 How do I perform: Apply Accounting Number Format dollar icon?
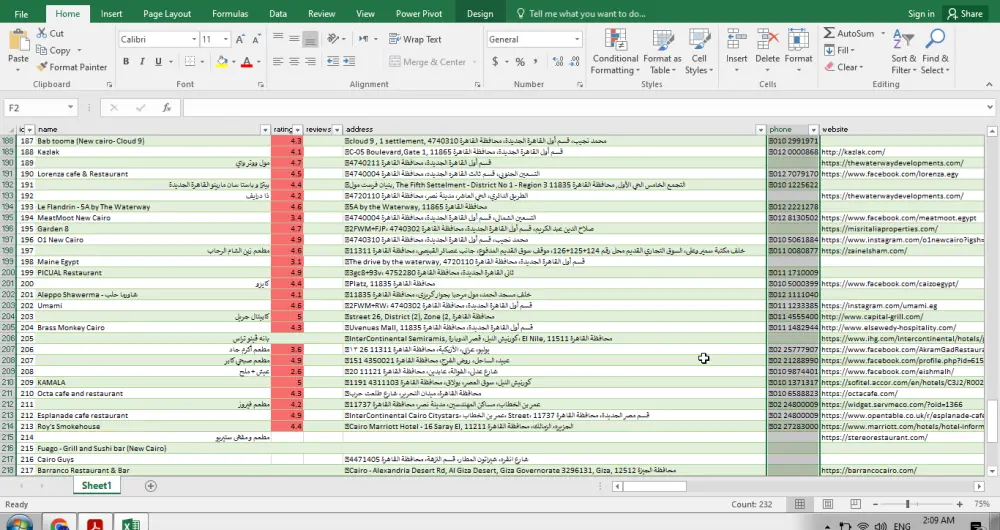pyautogui.click(x=495, y=62)
